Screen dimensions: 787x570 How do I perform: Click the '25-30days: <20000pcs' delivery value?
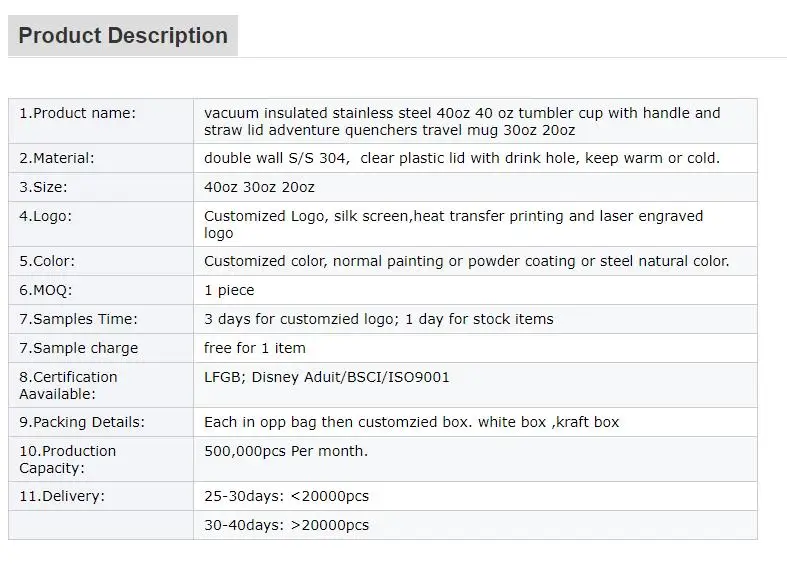pos(286,496)
